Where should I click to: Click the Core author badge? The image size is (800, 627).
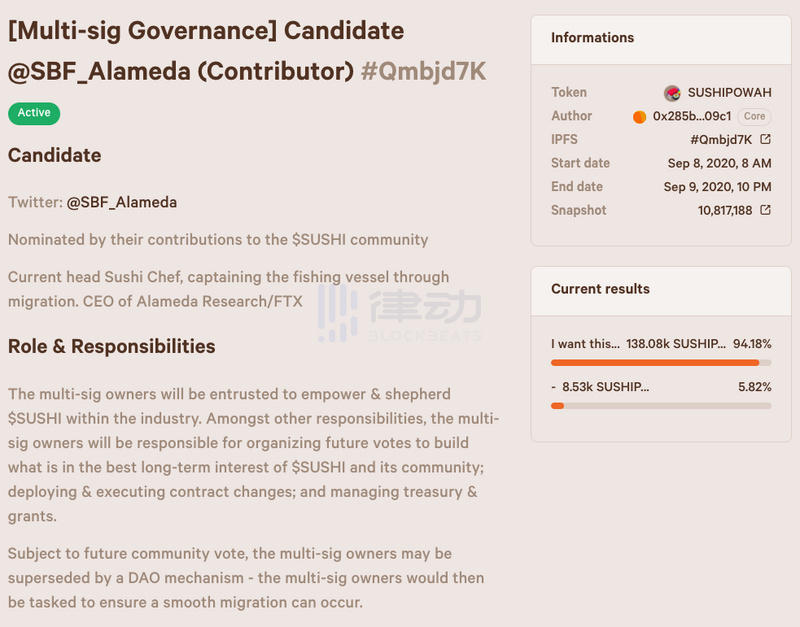[x=755, y=117]
